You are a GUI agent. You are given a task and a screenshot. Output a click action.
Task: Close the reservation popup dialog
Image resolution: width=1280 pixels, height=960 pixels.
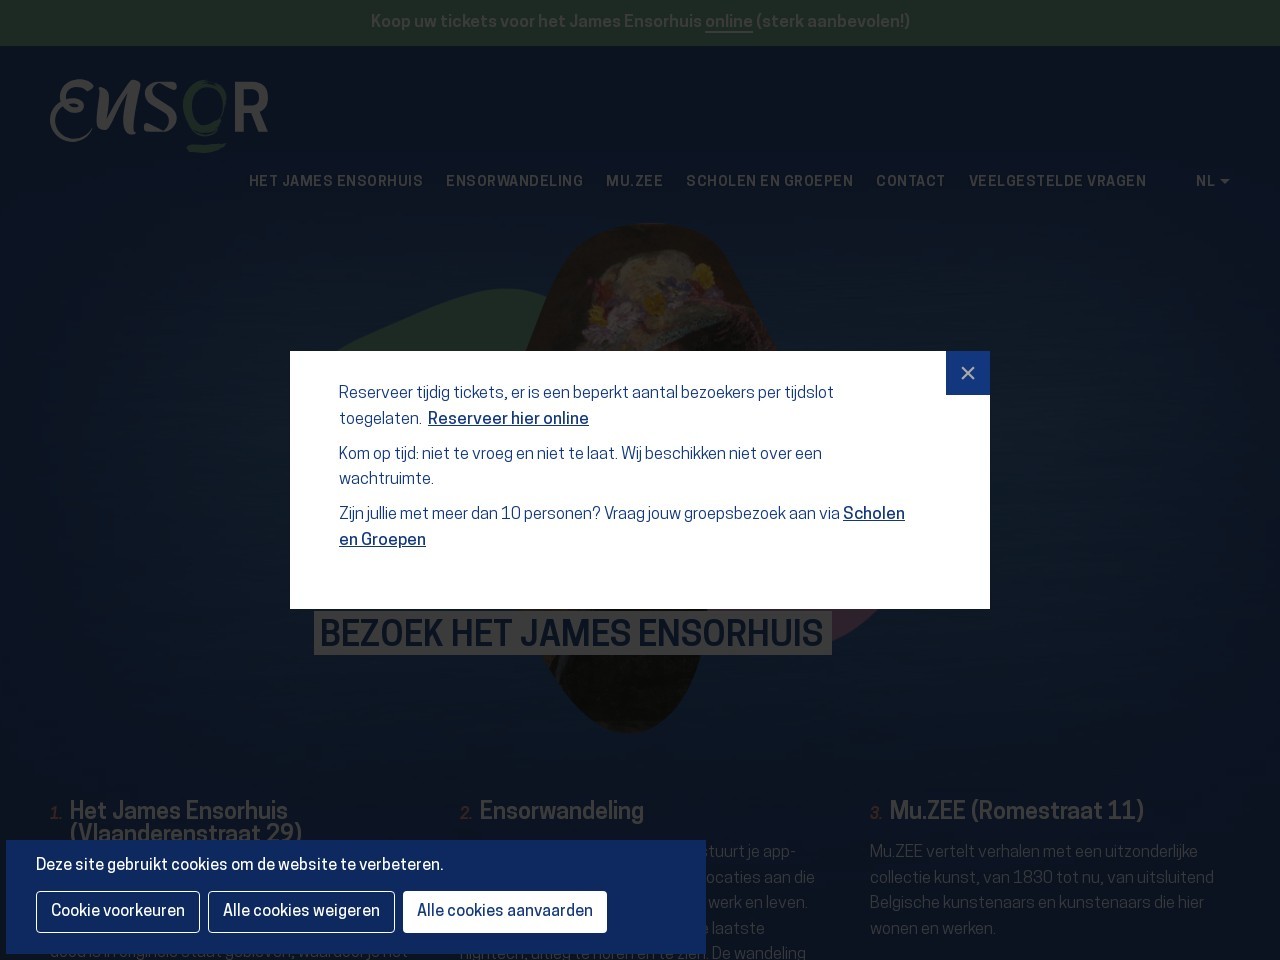tap(967, 373)
